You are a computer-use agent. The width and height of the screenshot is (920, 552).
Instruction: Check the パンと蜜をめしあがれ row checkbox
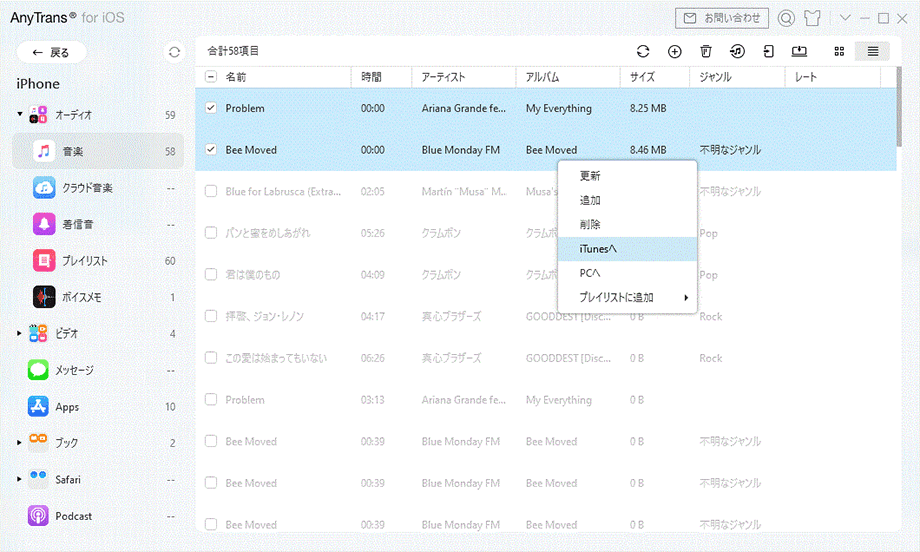coord(211,233)
